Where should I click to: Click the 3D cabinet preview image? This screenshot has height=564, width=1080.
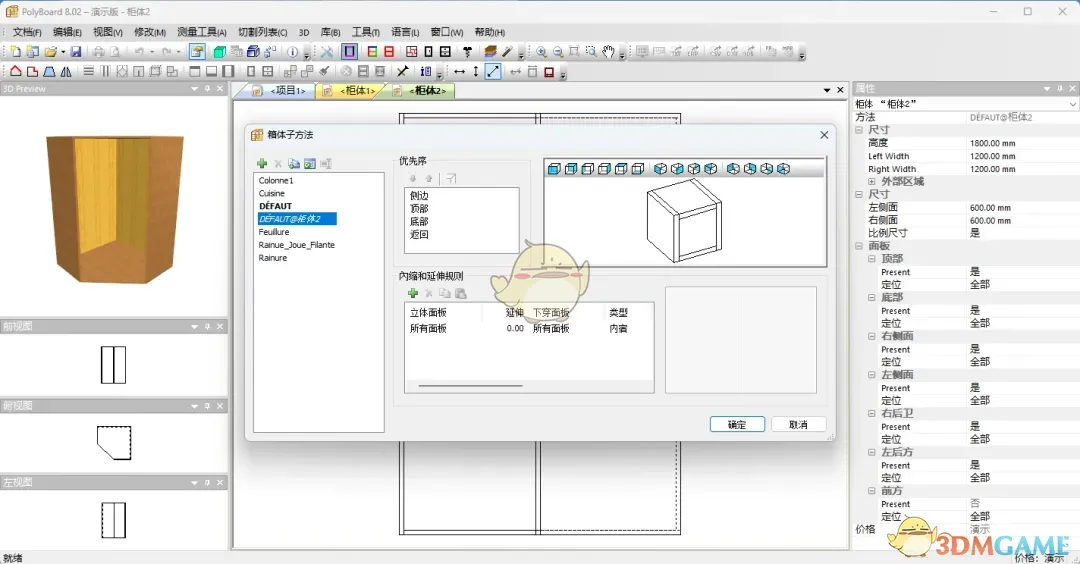(x=115, y=209)
